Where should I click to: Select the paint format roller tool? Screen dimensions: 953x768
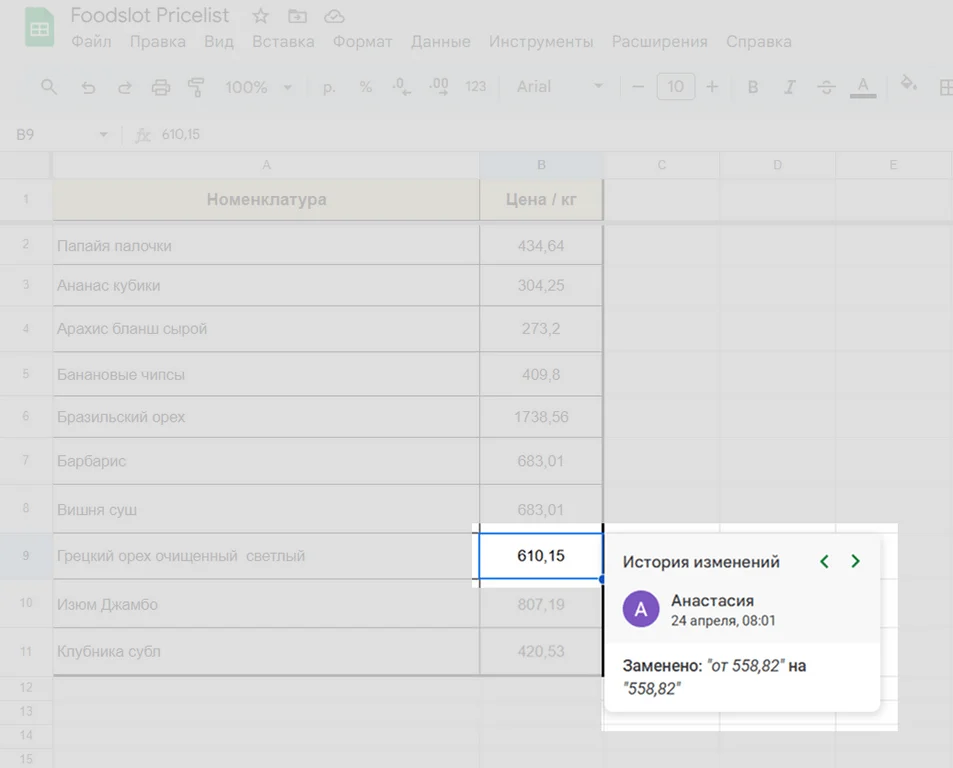pos(196,87)
